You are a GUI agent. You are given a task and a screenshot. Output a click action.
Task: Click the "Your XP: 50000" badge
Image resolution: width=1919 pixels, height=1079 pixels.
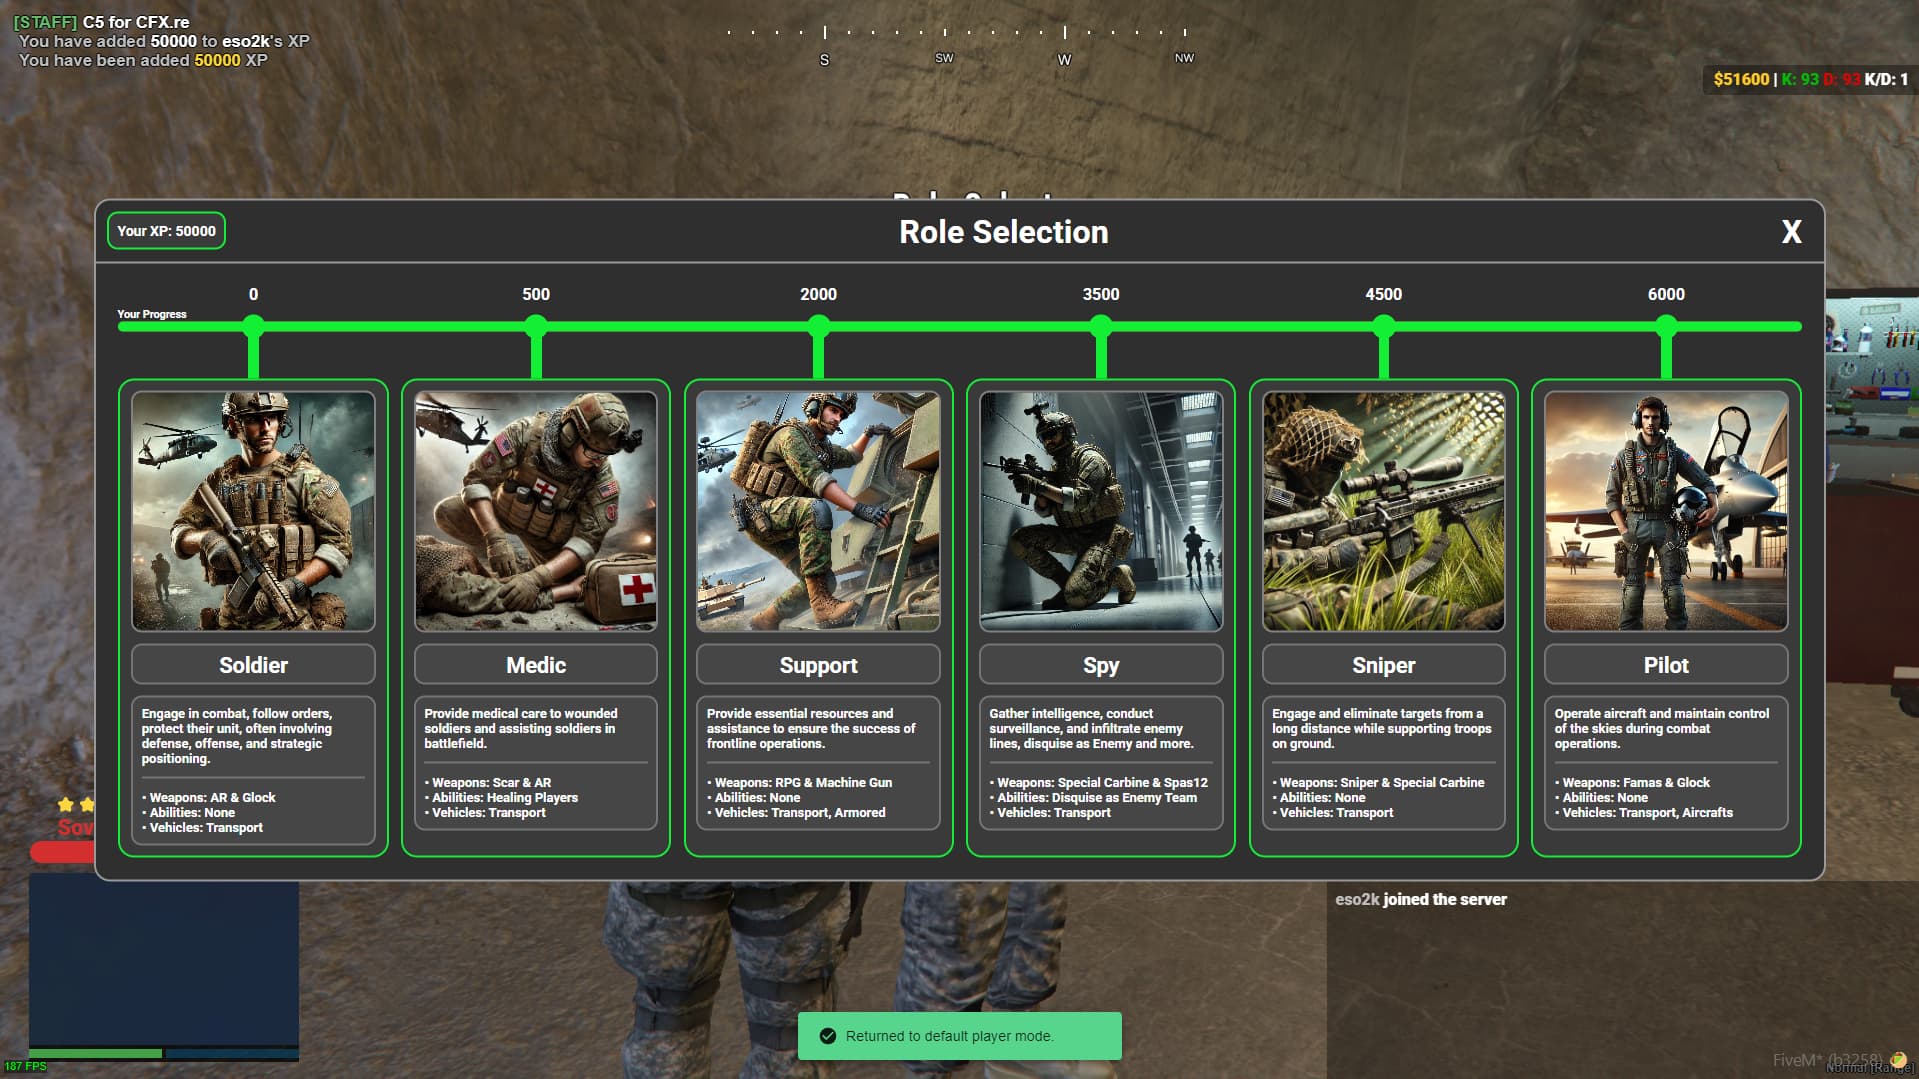[166, 231]
